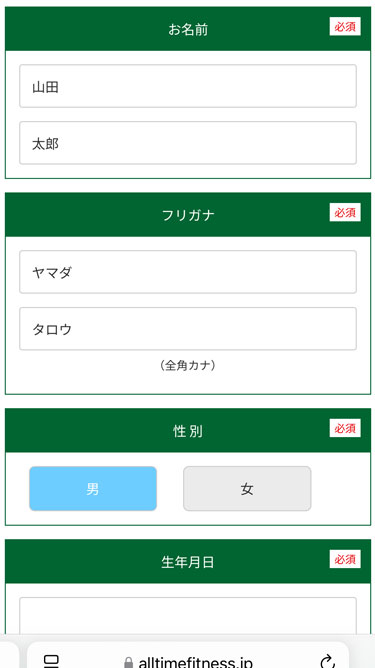
Task: Tap the 必須 badge on 性別 header
Action: pyautogui.click(x=345, y=428)
